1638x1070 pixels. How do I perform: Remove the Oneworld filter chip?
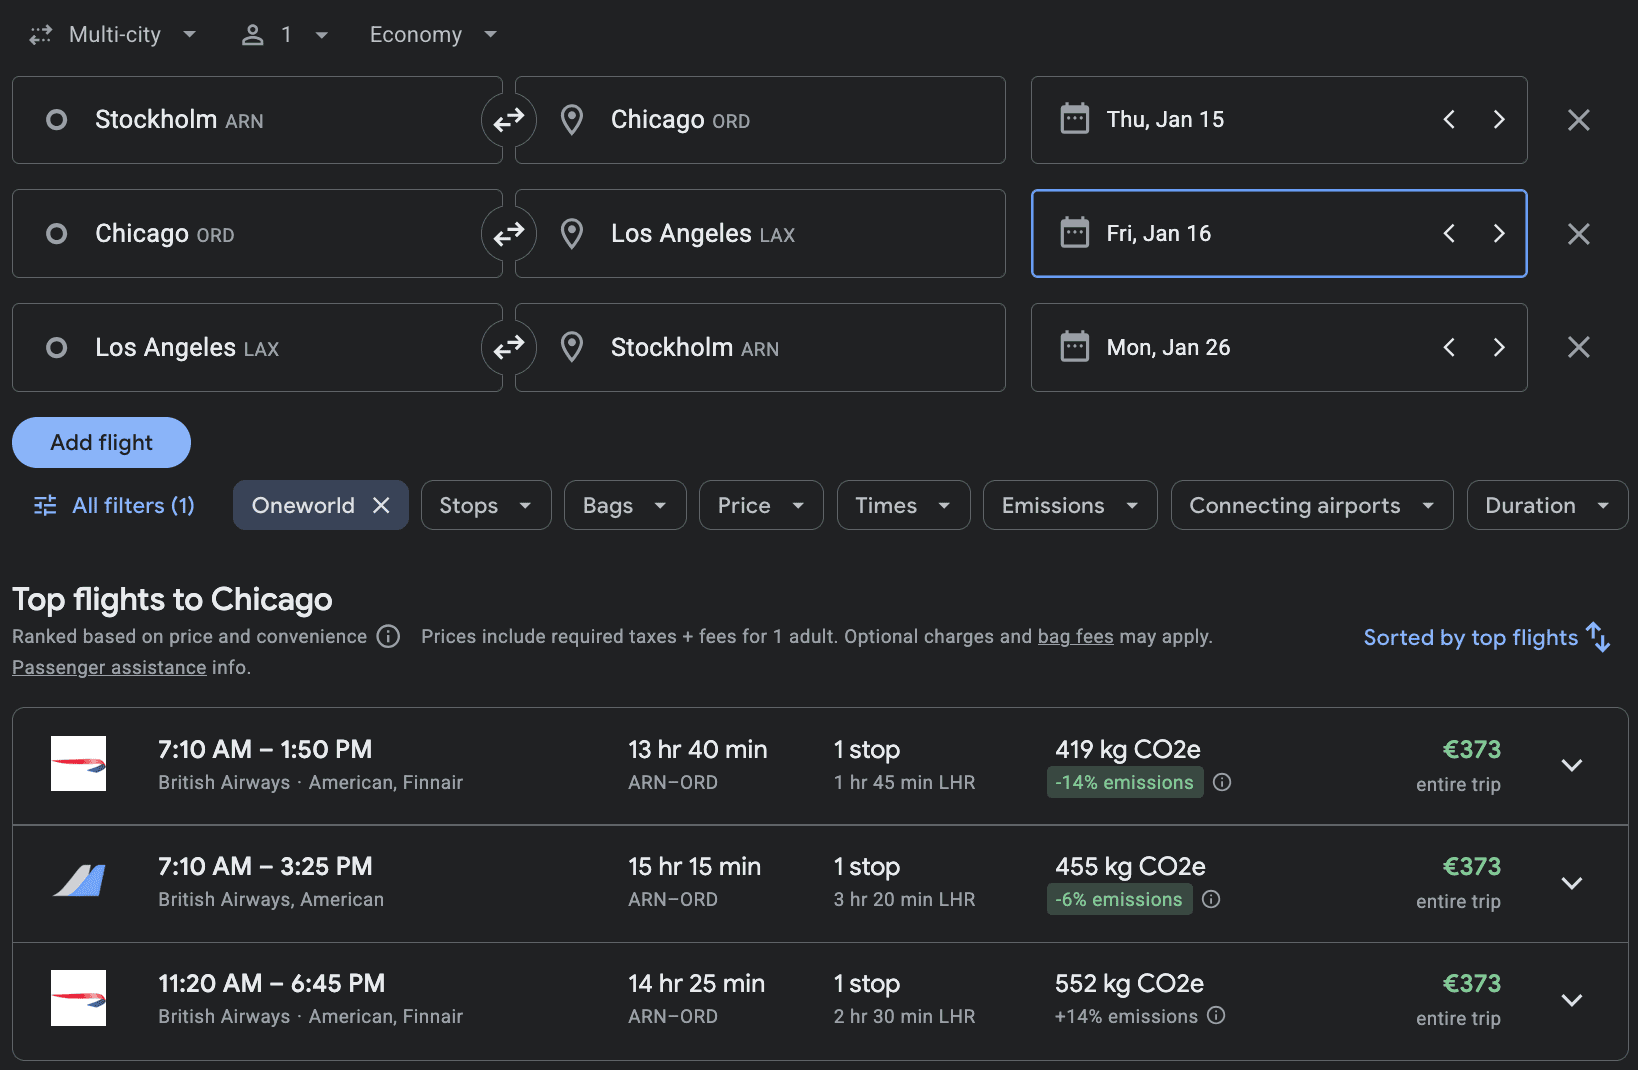(381, 505)
